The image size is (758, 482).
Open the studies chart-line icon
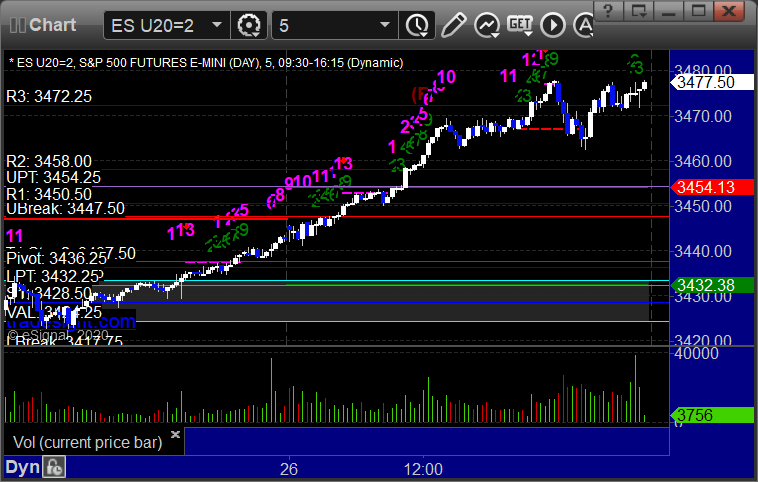pyautogui.click(x=486, y=25)
